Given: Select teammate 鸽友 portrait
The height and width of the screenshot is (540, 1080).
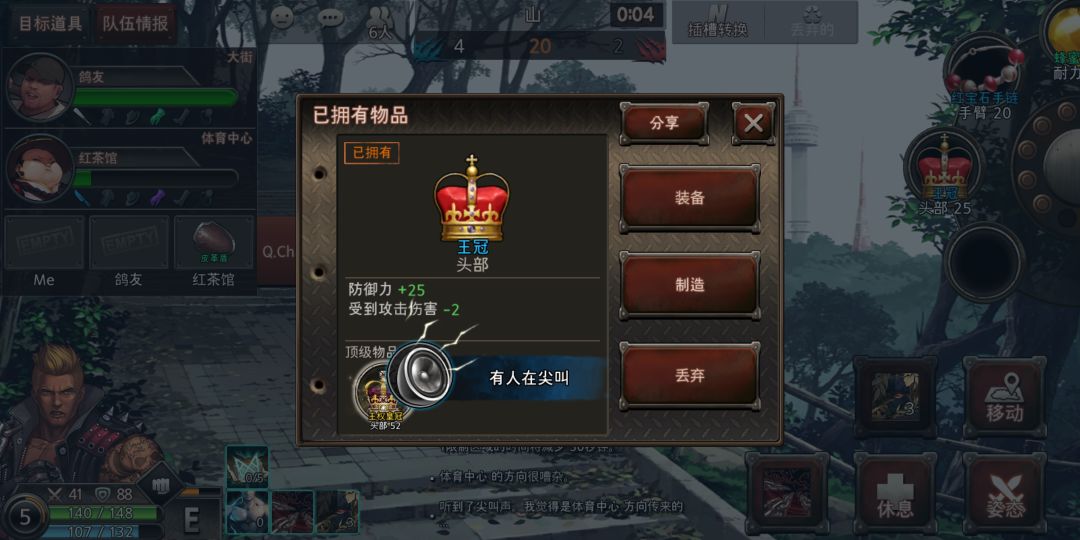Looking at the screenshot, I should (x=39, y=87).
